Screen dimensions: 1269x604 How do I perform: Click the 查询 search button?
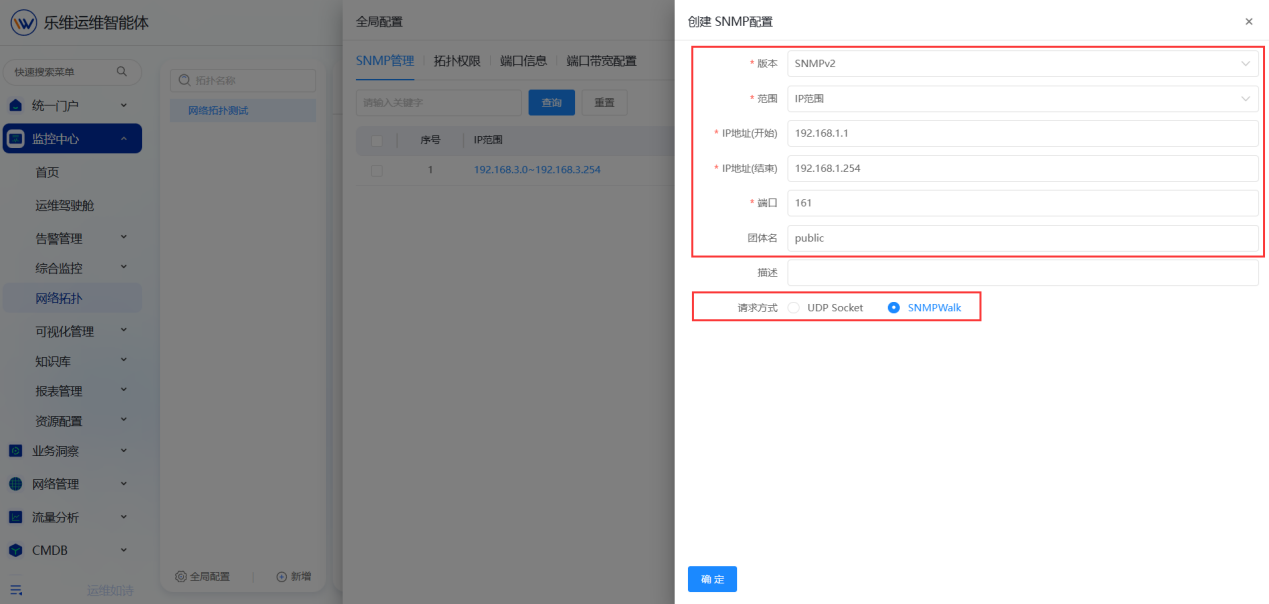552,102
